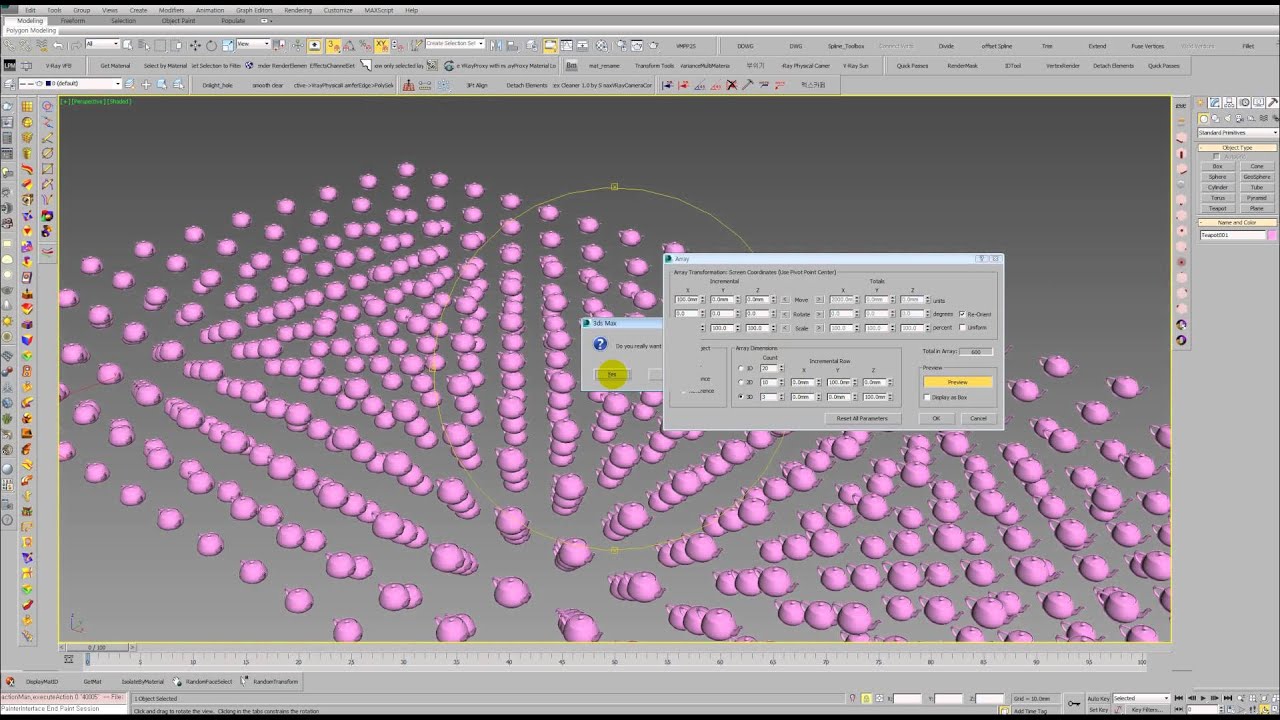Image resolution: width=1280 pixels, height=720 pixels.
Task: Open Select by Name tool
Action: (144, 44)
